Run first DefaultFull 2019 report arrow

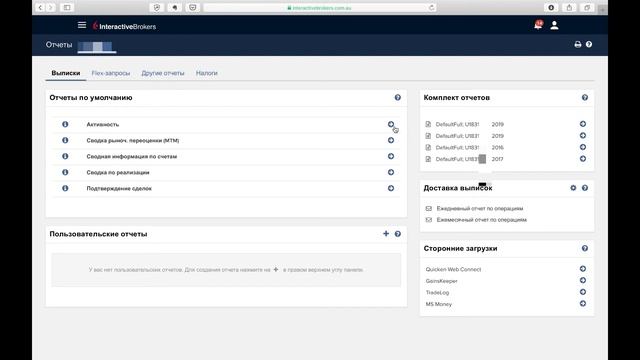583,124
